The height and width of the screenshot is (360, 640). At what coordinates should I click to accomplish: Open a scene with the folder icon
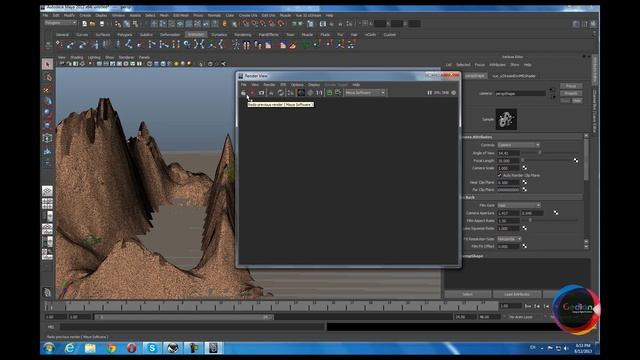tap(93, 24)
